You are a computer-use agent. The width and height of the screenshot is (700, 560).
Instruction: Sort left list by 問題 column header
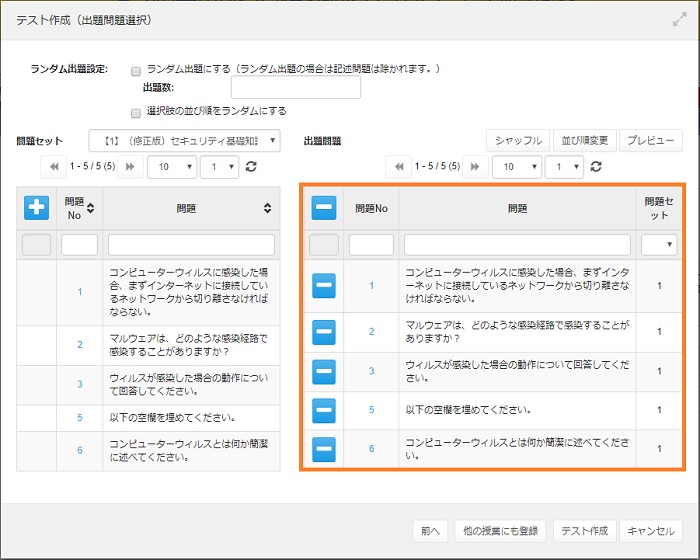267,208
